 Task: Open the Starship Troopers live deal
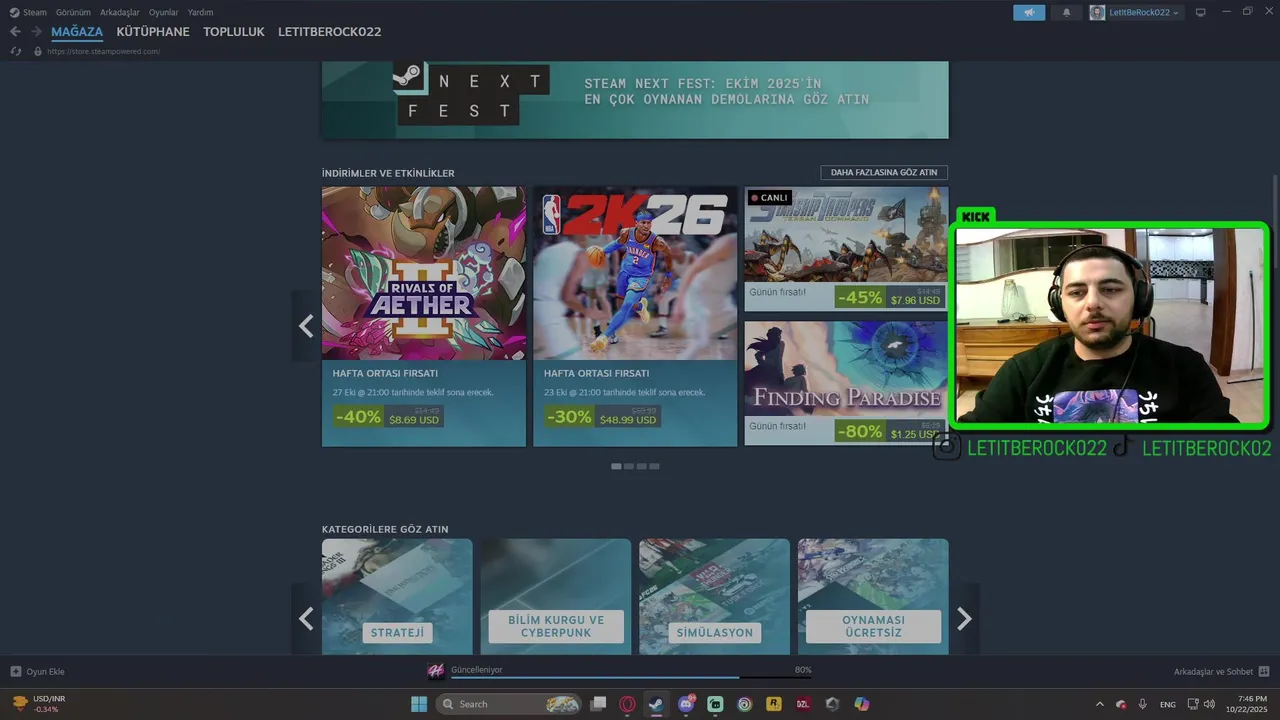[846, 249]
